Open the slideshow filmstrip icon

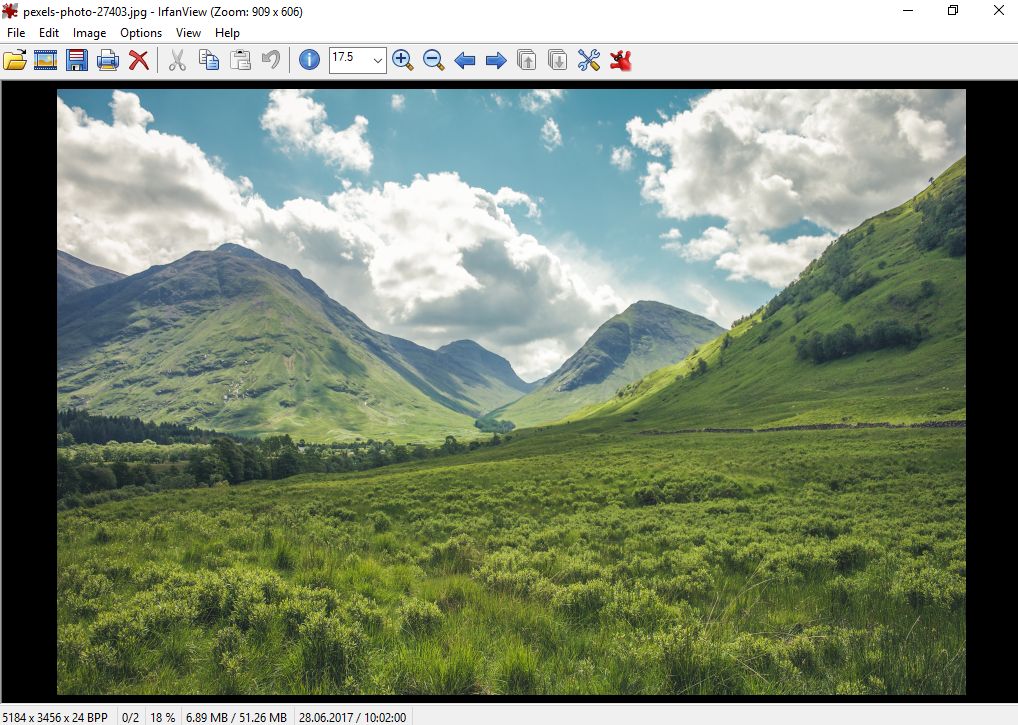pyautogui.click(x=45, y=60)
